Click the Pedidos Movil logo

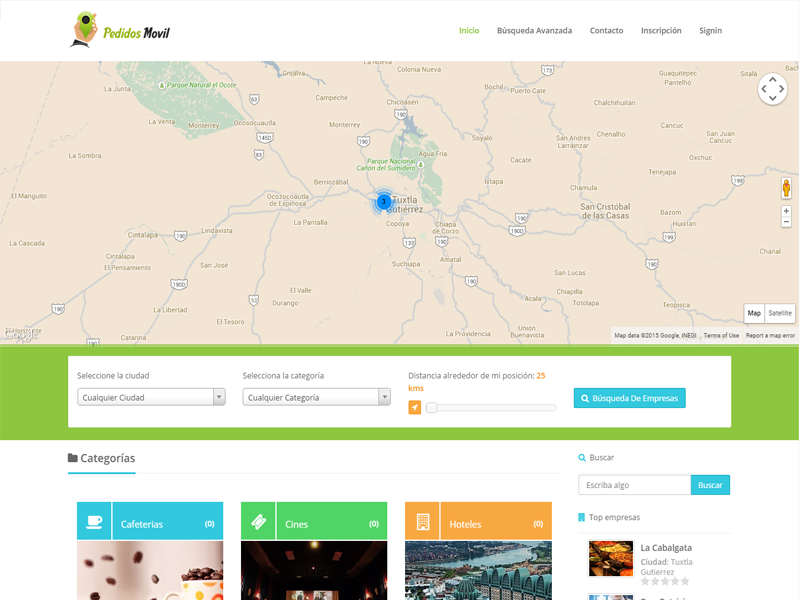tap(121, 30)
